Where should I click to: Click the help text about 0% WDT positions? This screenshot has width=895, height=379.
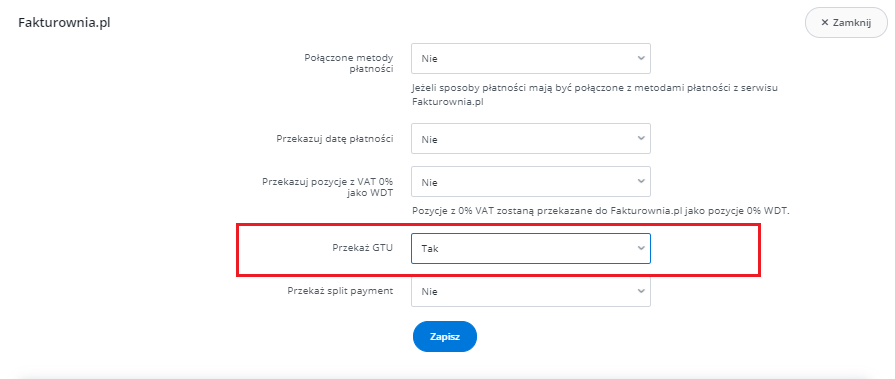tap(600, 211)
